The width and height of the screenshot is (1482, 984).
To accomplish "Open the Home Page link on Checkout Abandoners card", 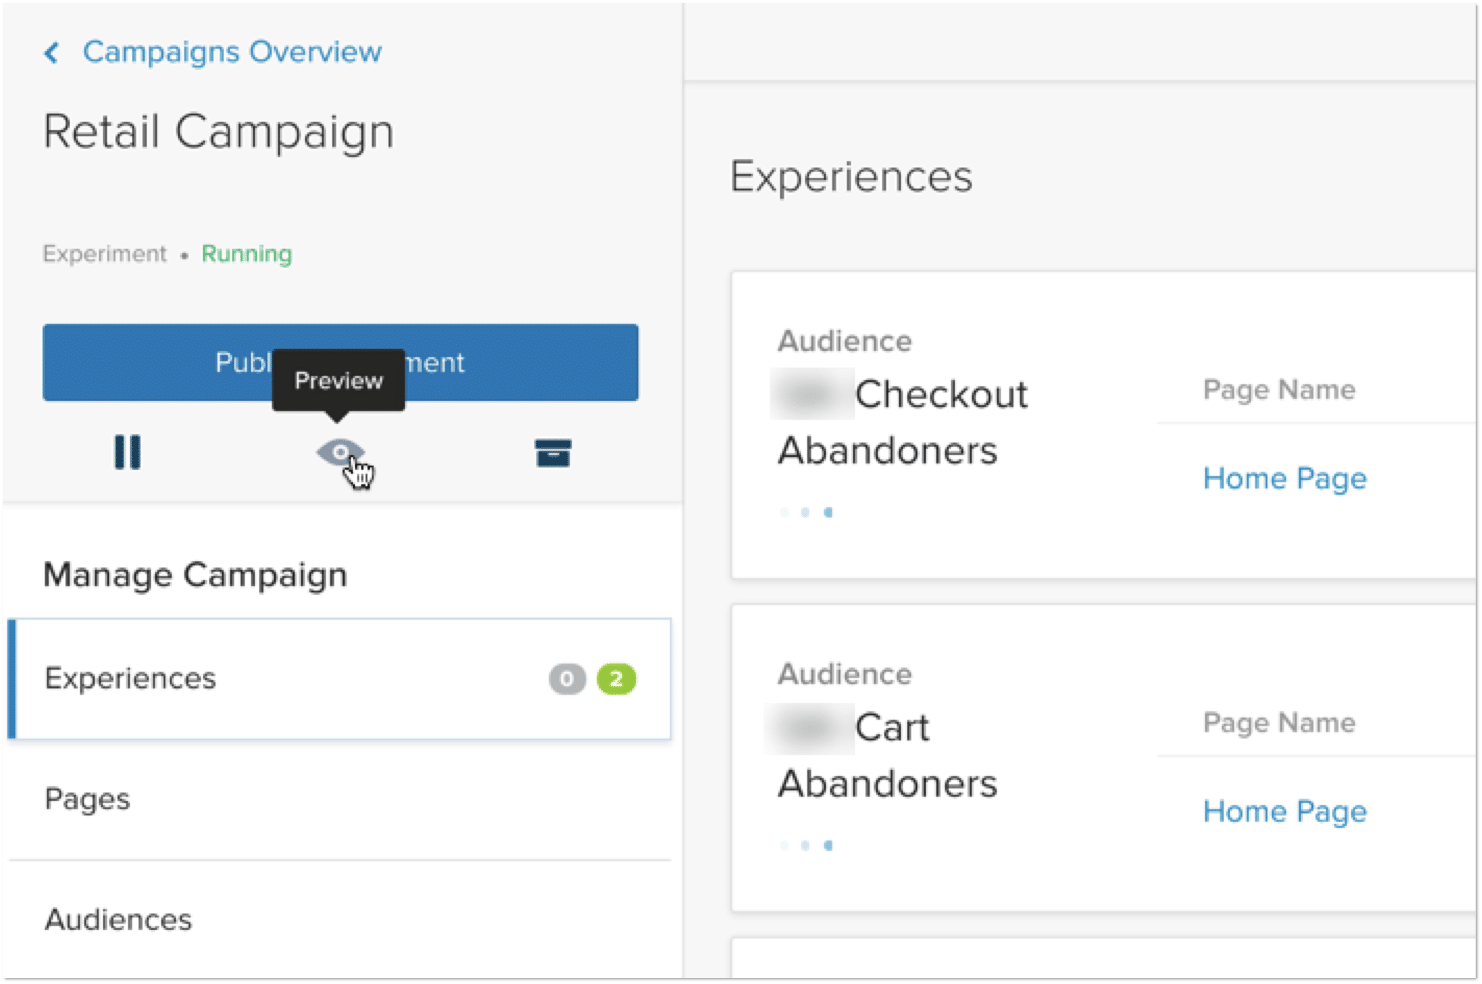I will point(1285,478).
